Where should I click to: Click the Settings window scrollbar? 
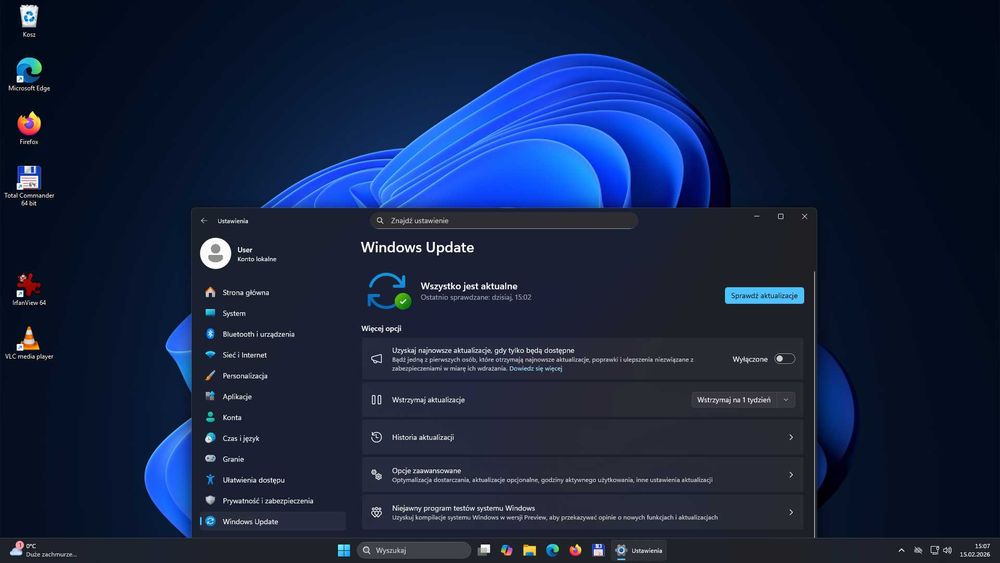tap(814, 404)
